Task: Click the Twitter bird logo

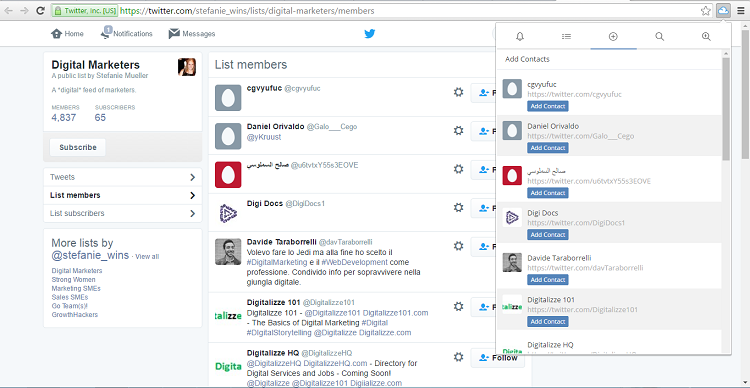Action: pyautogui.click(x=369, y=33)
